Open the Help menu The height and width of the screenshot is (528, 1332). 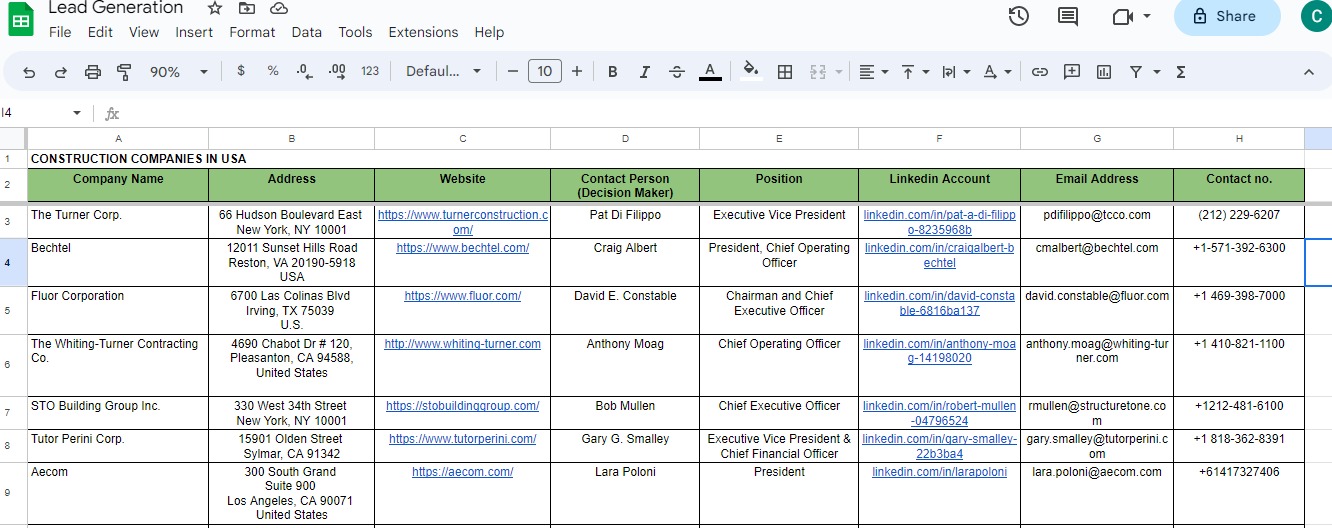point(489,32)
